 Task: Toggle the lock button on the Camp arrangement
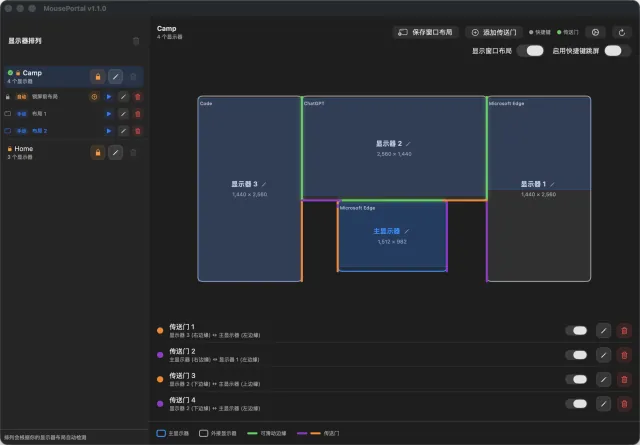tap(98, 77)
